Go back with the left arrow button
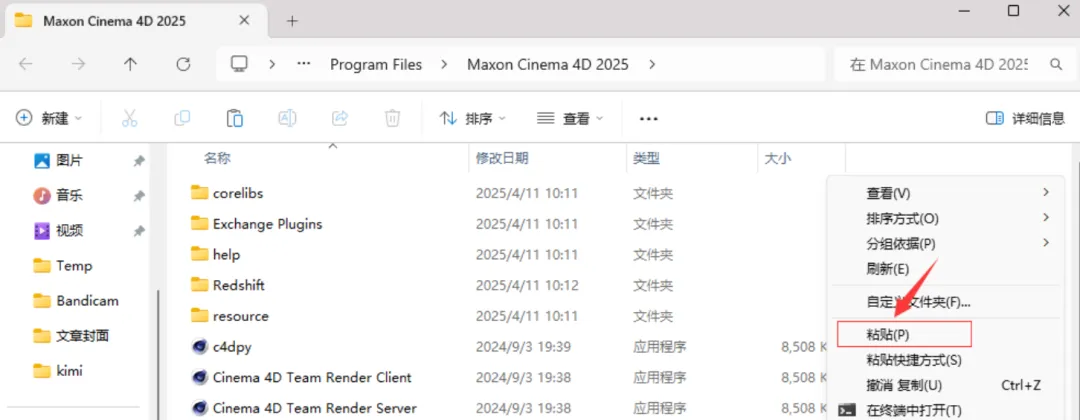This screenshot has width=1080, height=420. 25,64
